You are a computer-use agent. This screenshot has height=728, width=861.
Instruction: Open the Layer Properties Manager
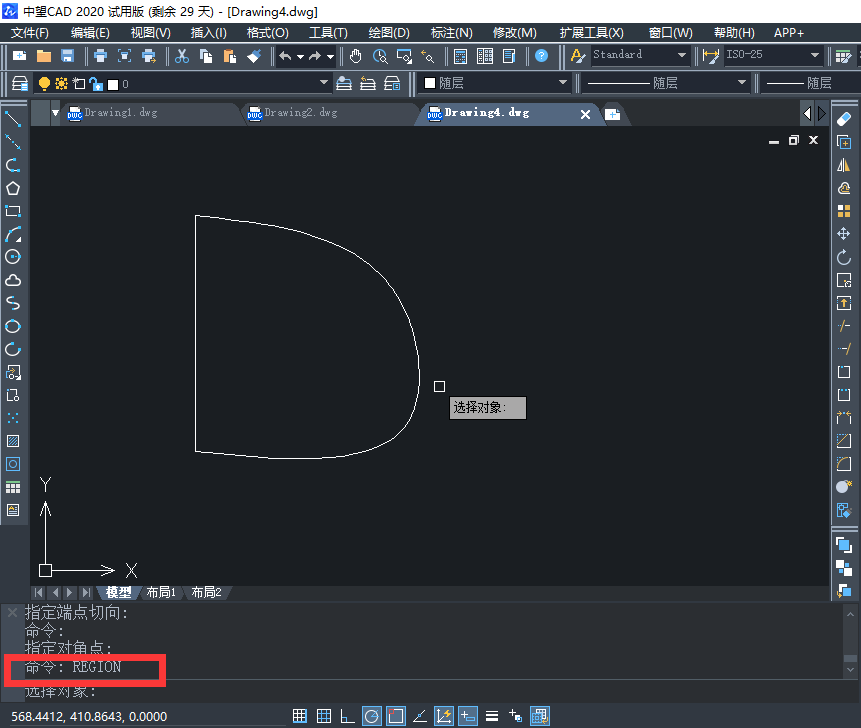pos(19,84)
